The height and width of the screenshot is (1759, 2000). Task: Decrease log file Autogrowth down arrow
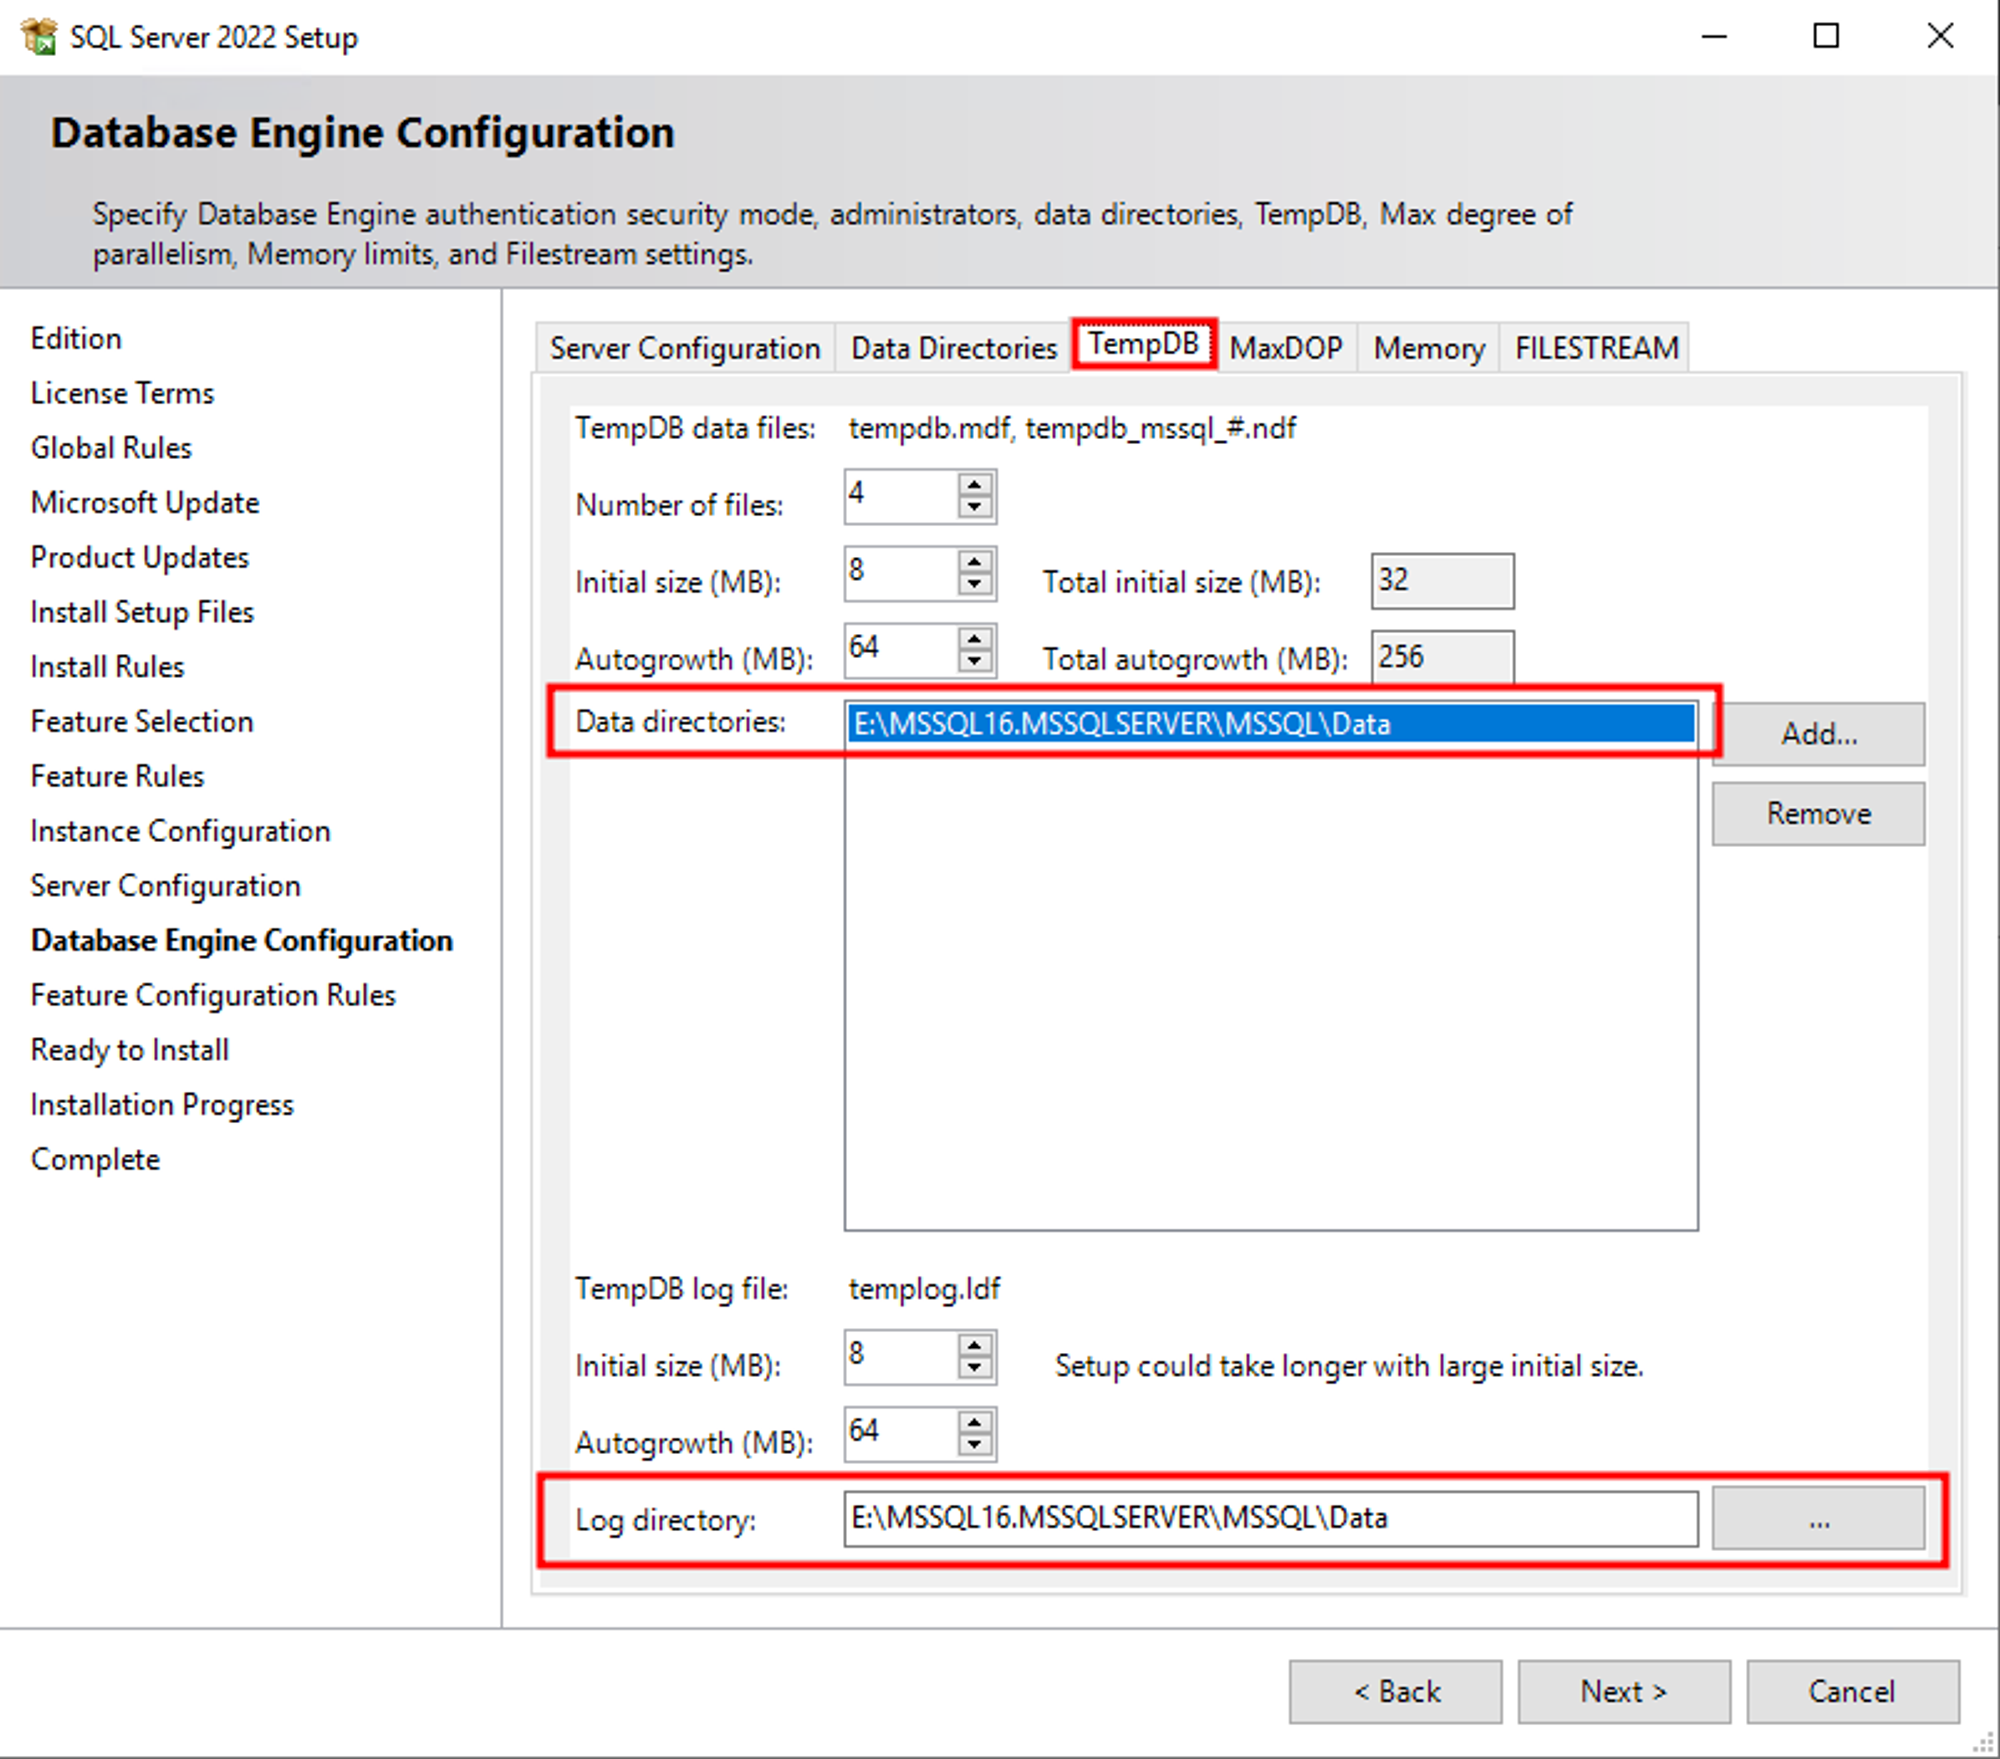tap(974, 1446)
